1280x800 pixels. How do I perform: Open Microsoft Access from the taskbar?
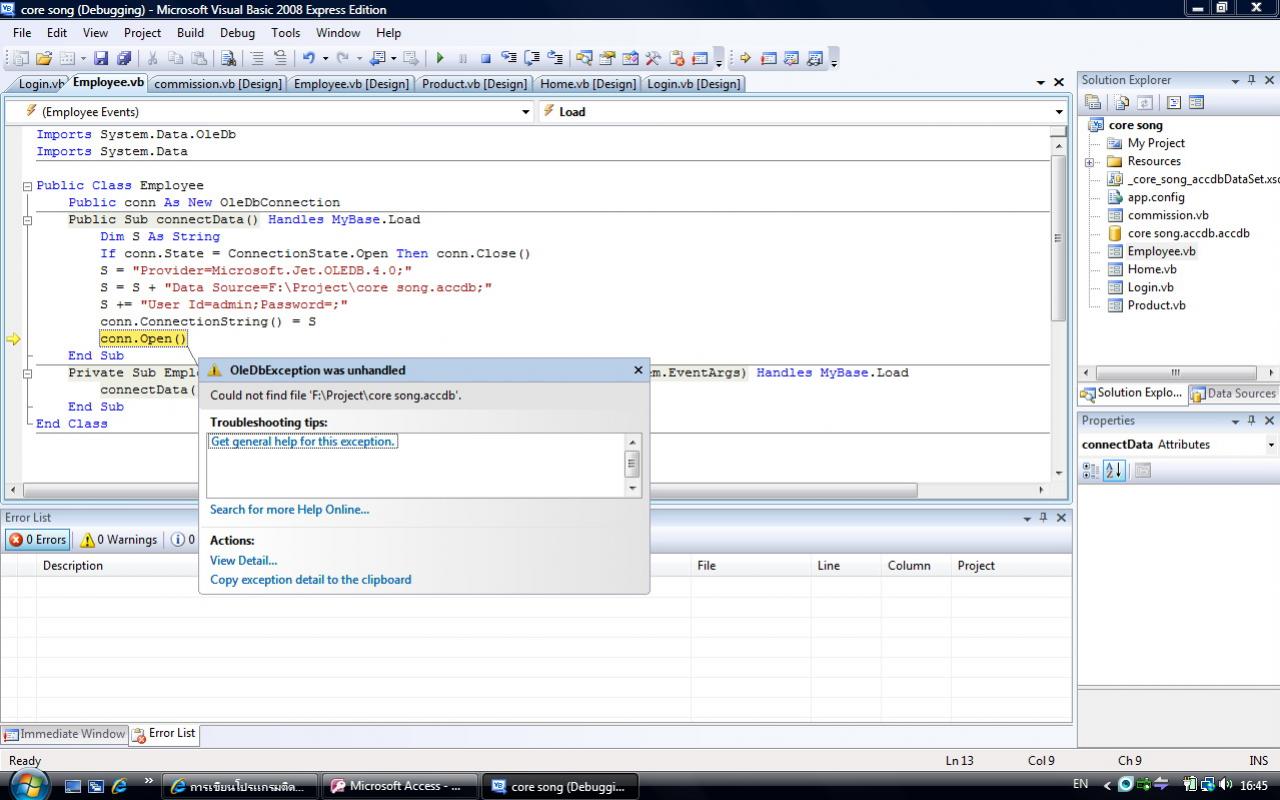[400, 786]
